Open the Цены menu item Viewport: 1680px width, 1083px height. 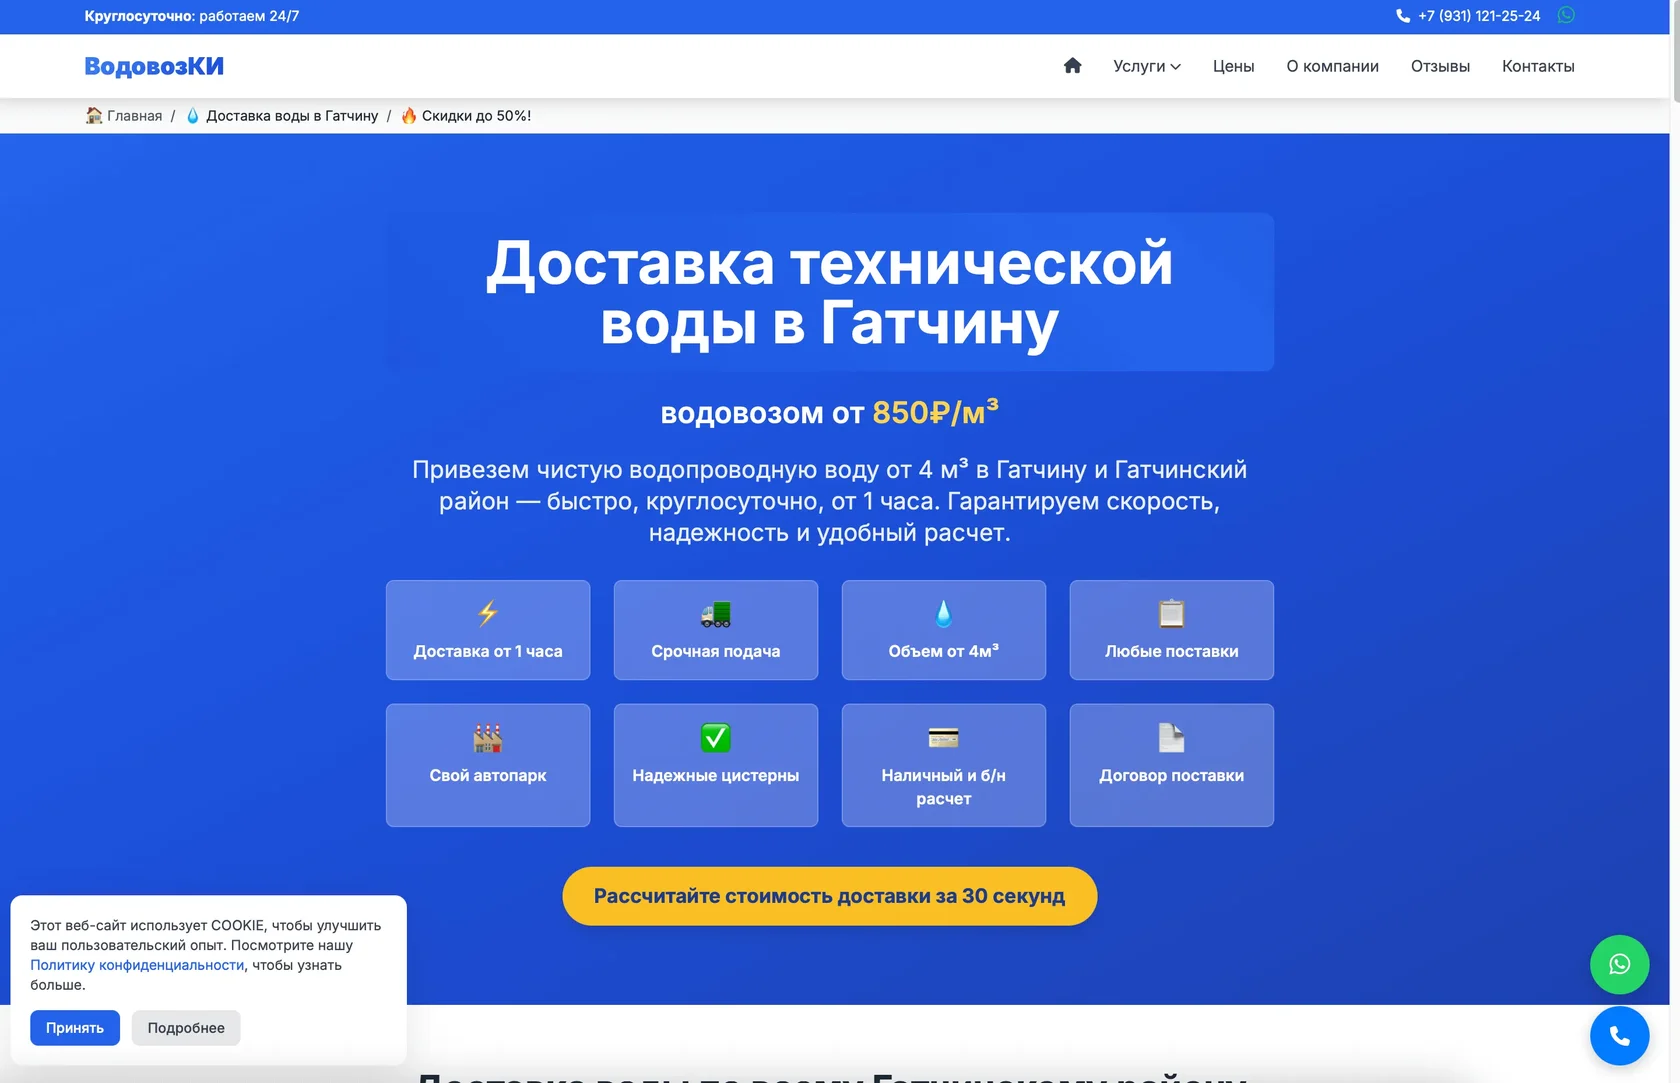(1233, 65)
